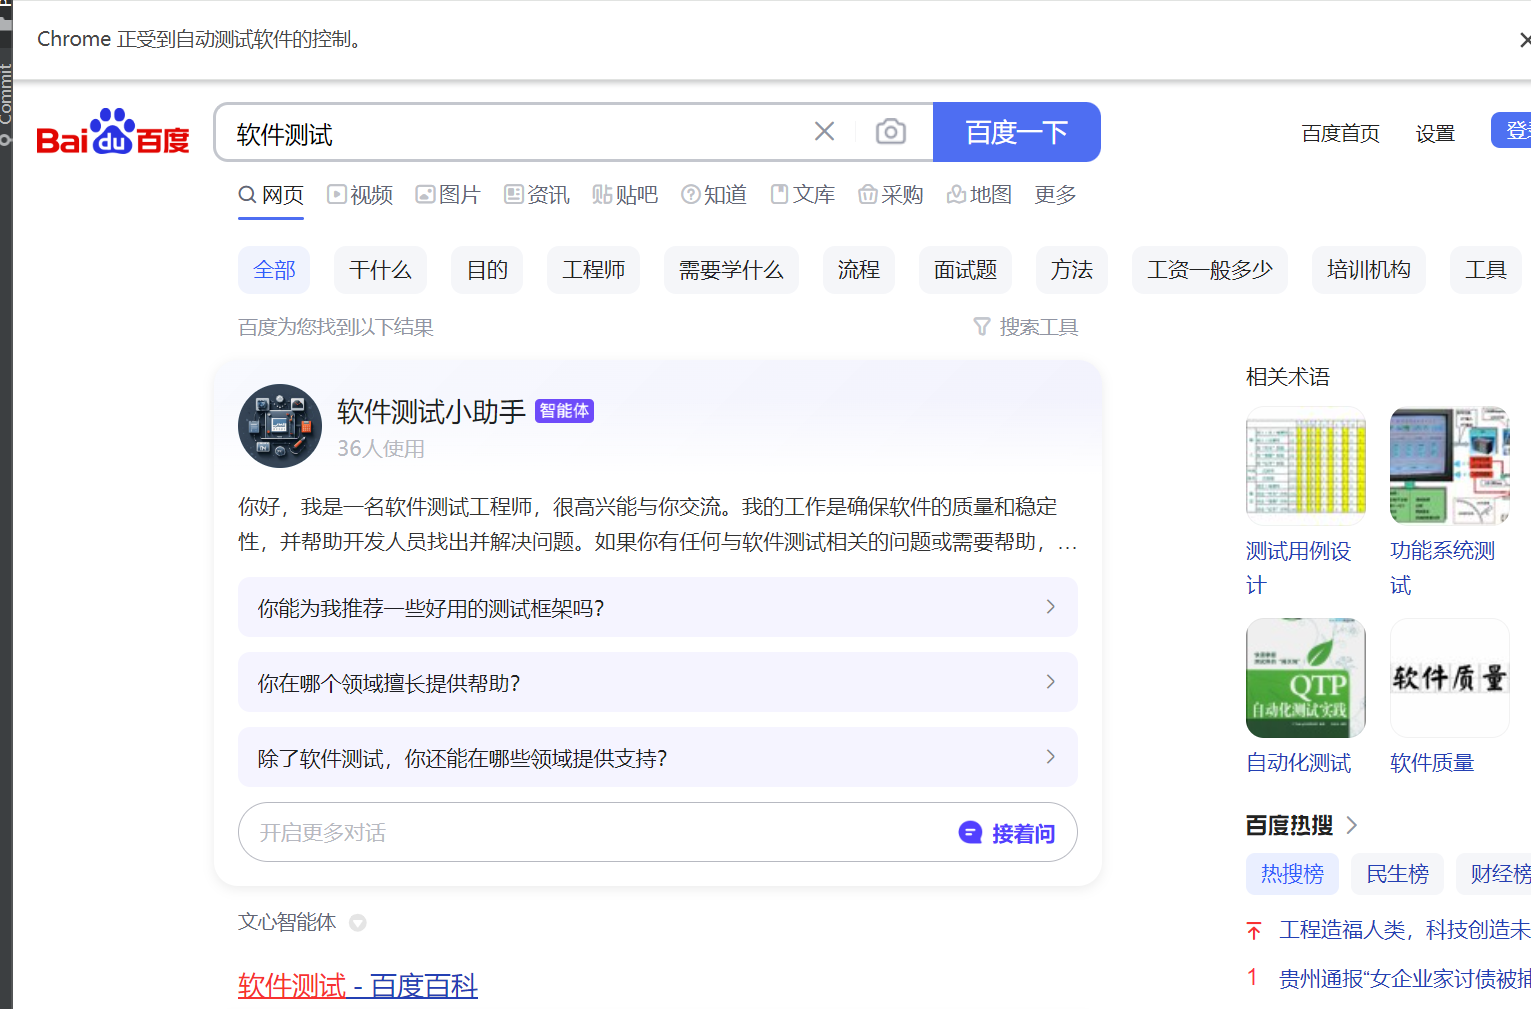The width and height of the screenshot is (1531, 1009).
Task: Click the 接着问 button
Action: 1007,833
